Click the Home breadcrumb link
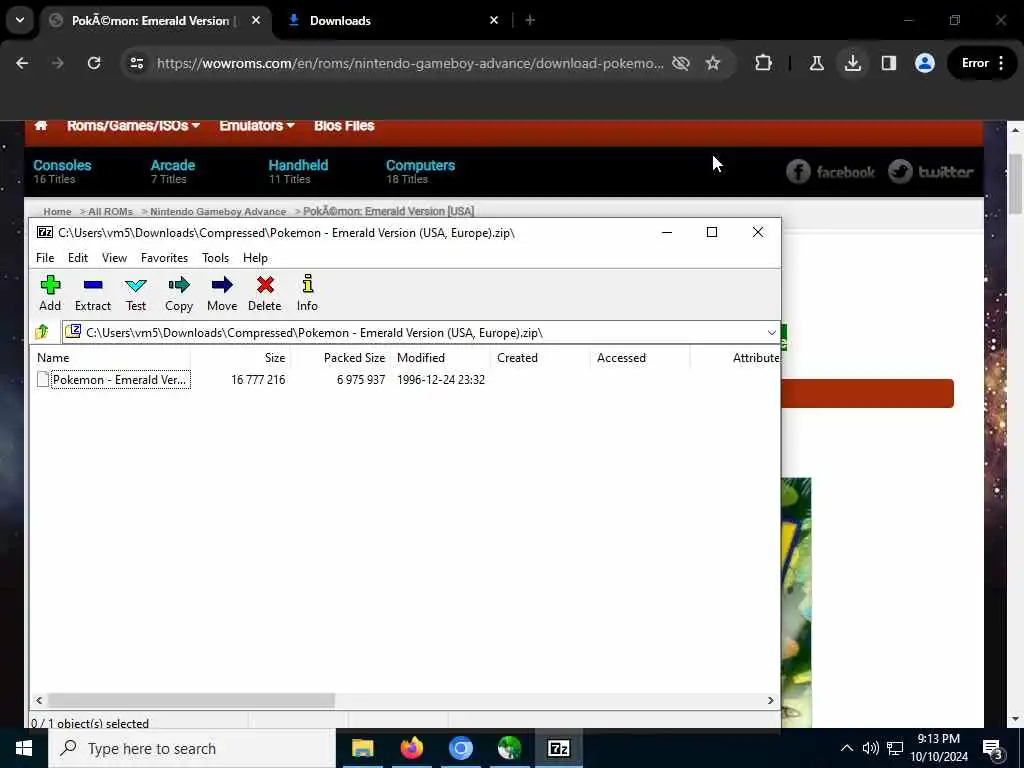This screenshot has height=768, width=1024. click(x=57, y=212)
